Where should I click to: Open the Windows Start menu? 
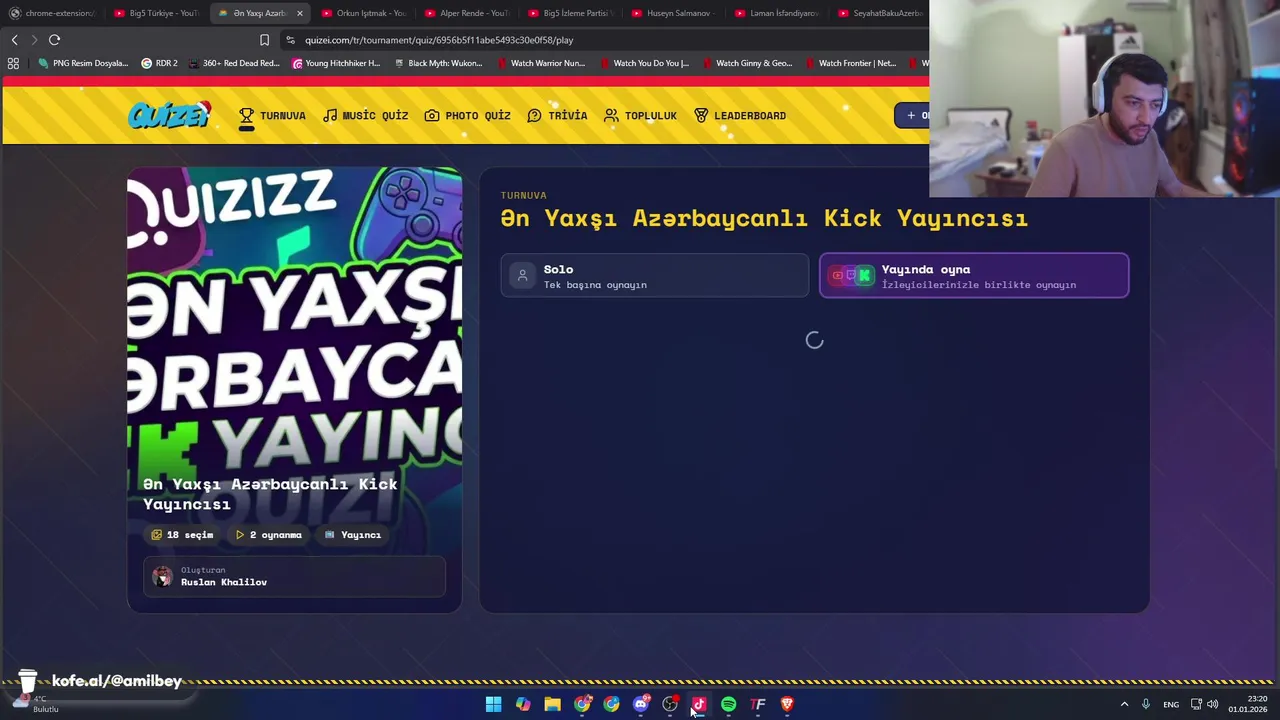(493, 704)
